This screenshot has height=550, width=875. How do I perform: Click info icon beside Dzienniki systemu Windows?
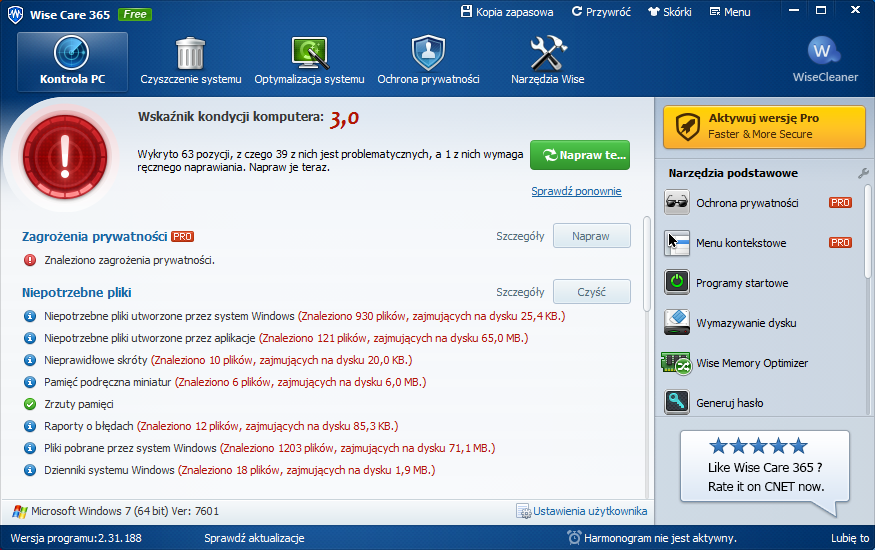pyautogui.click(x=30, y=470)
